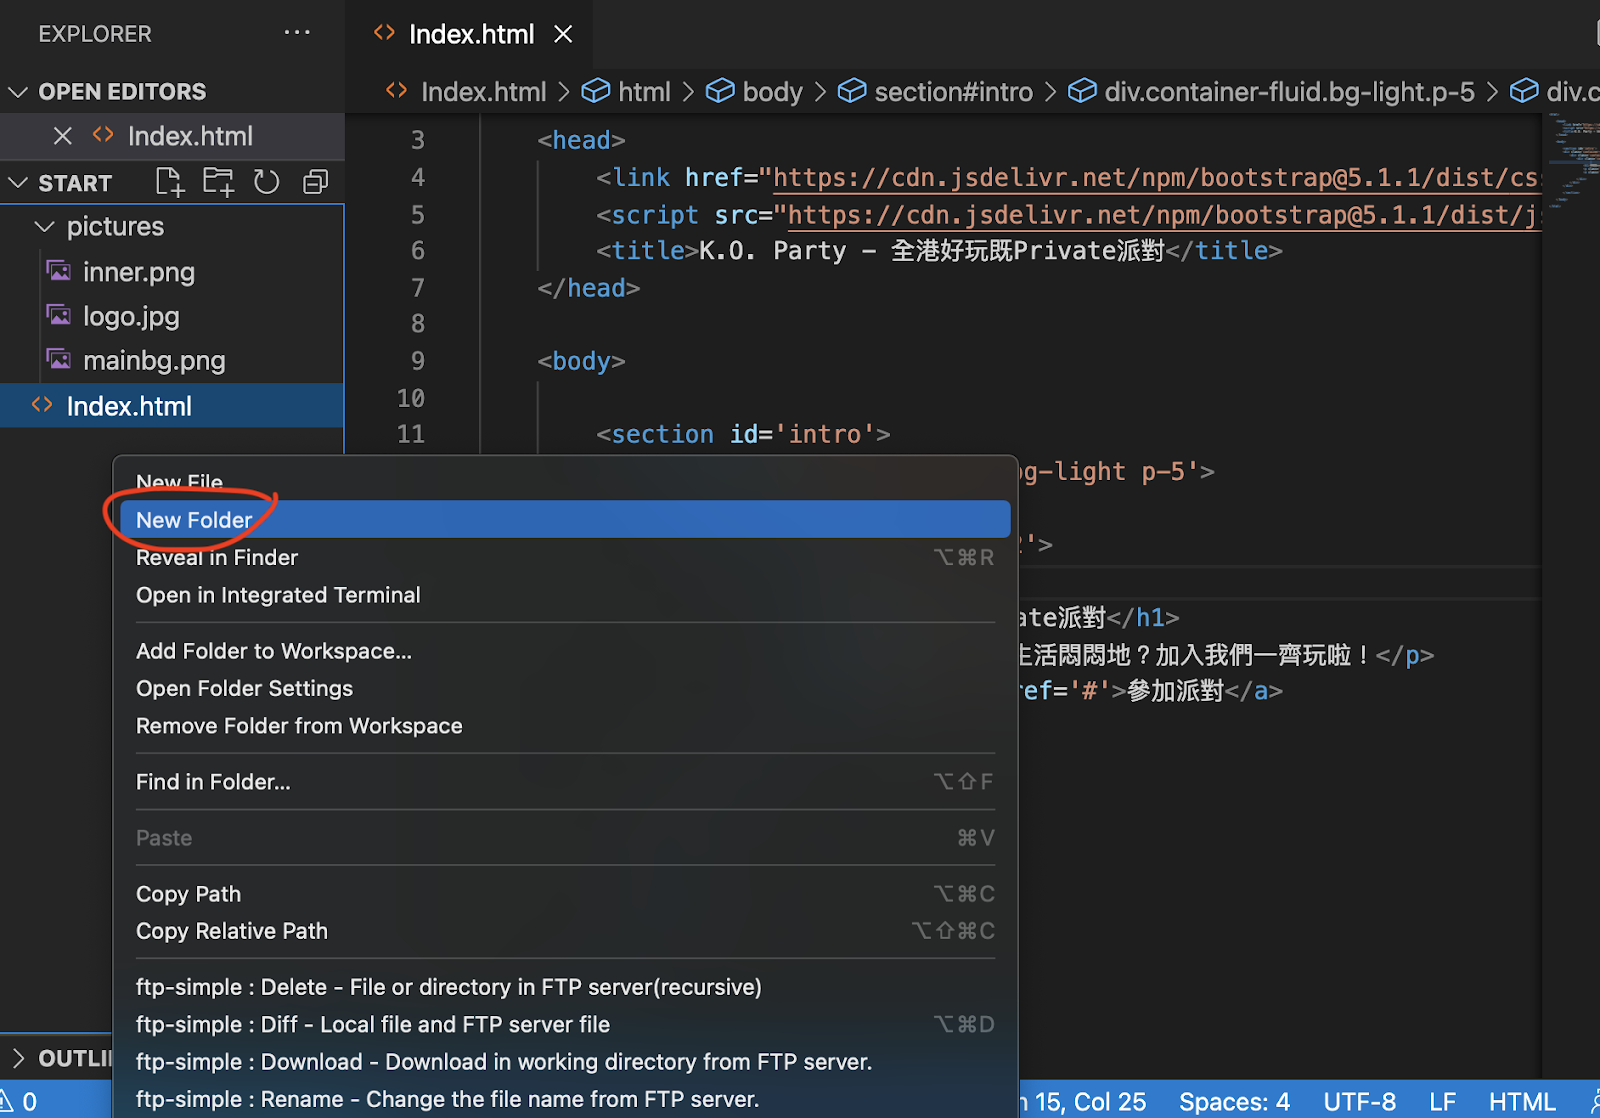1600x1118 pixels.
Task: Place cursor on section id='intro' line
Action: coord(743,435)
